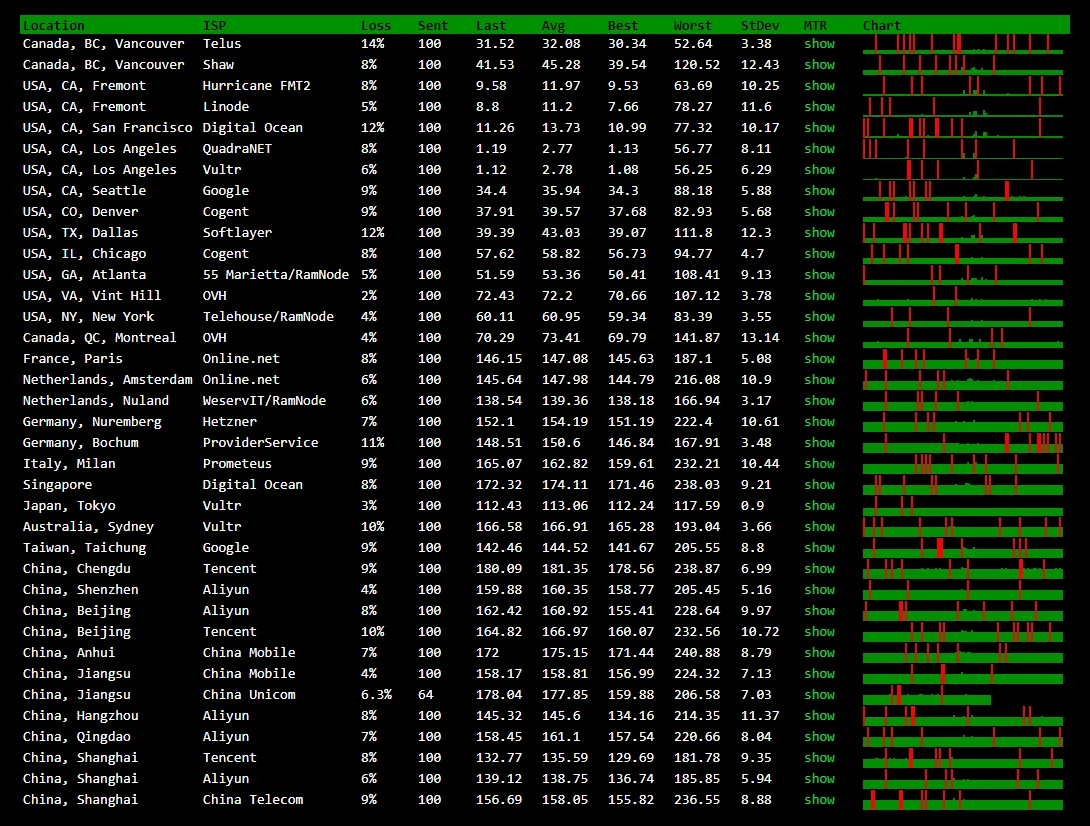
Task: Click 'Australia, Sydney' location cell
Action: point(88,526)
